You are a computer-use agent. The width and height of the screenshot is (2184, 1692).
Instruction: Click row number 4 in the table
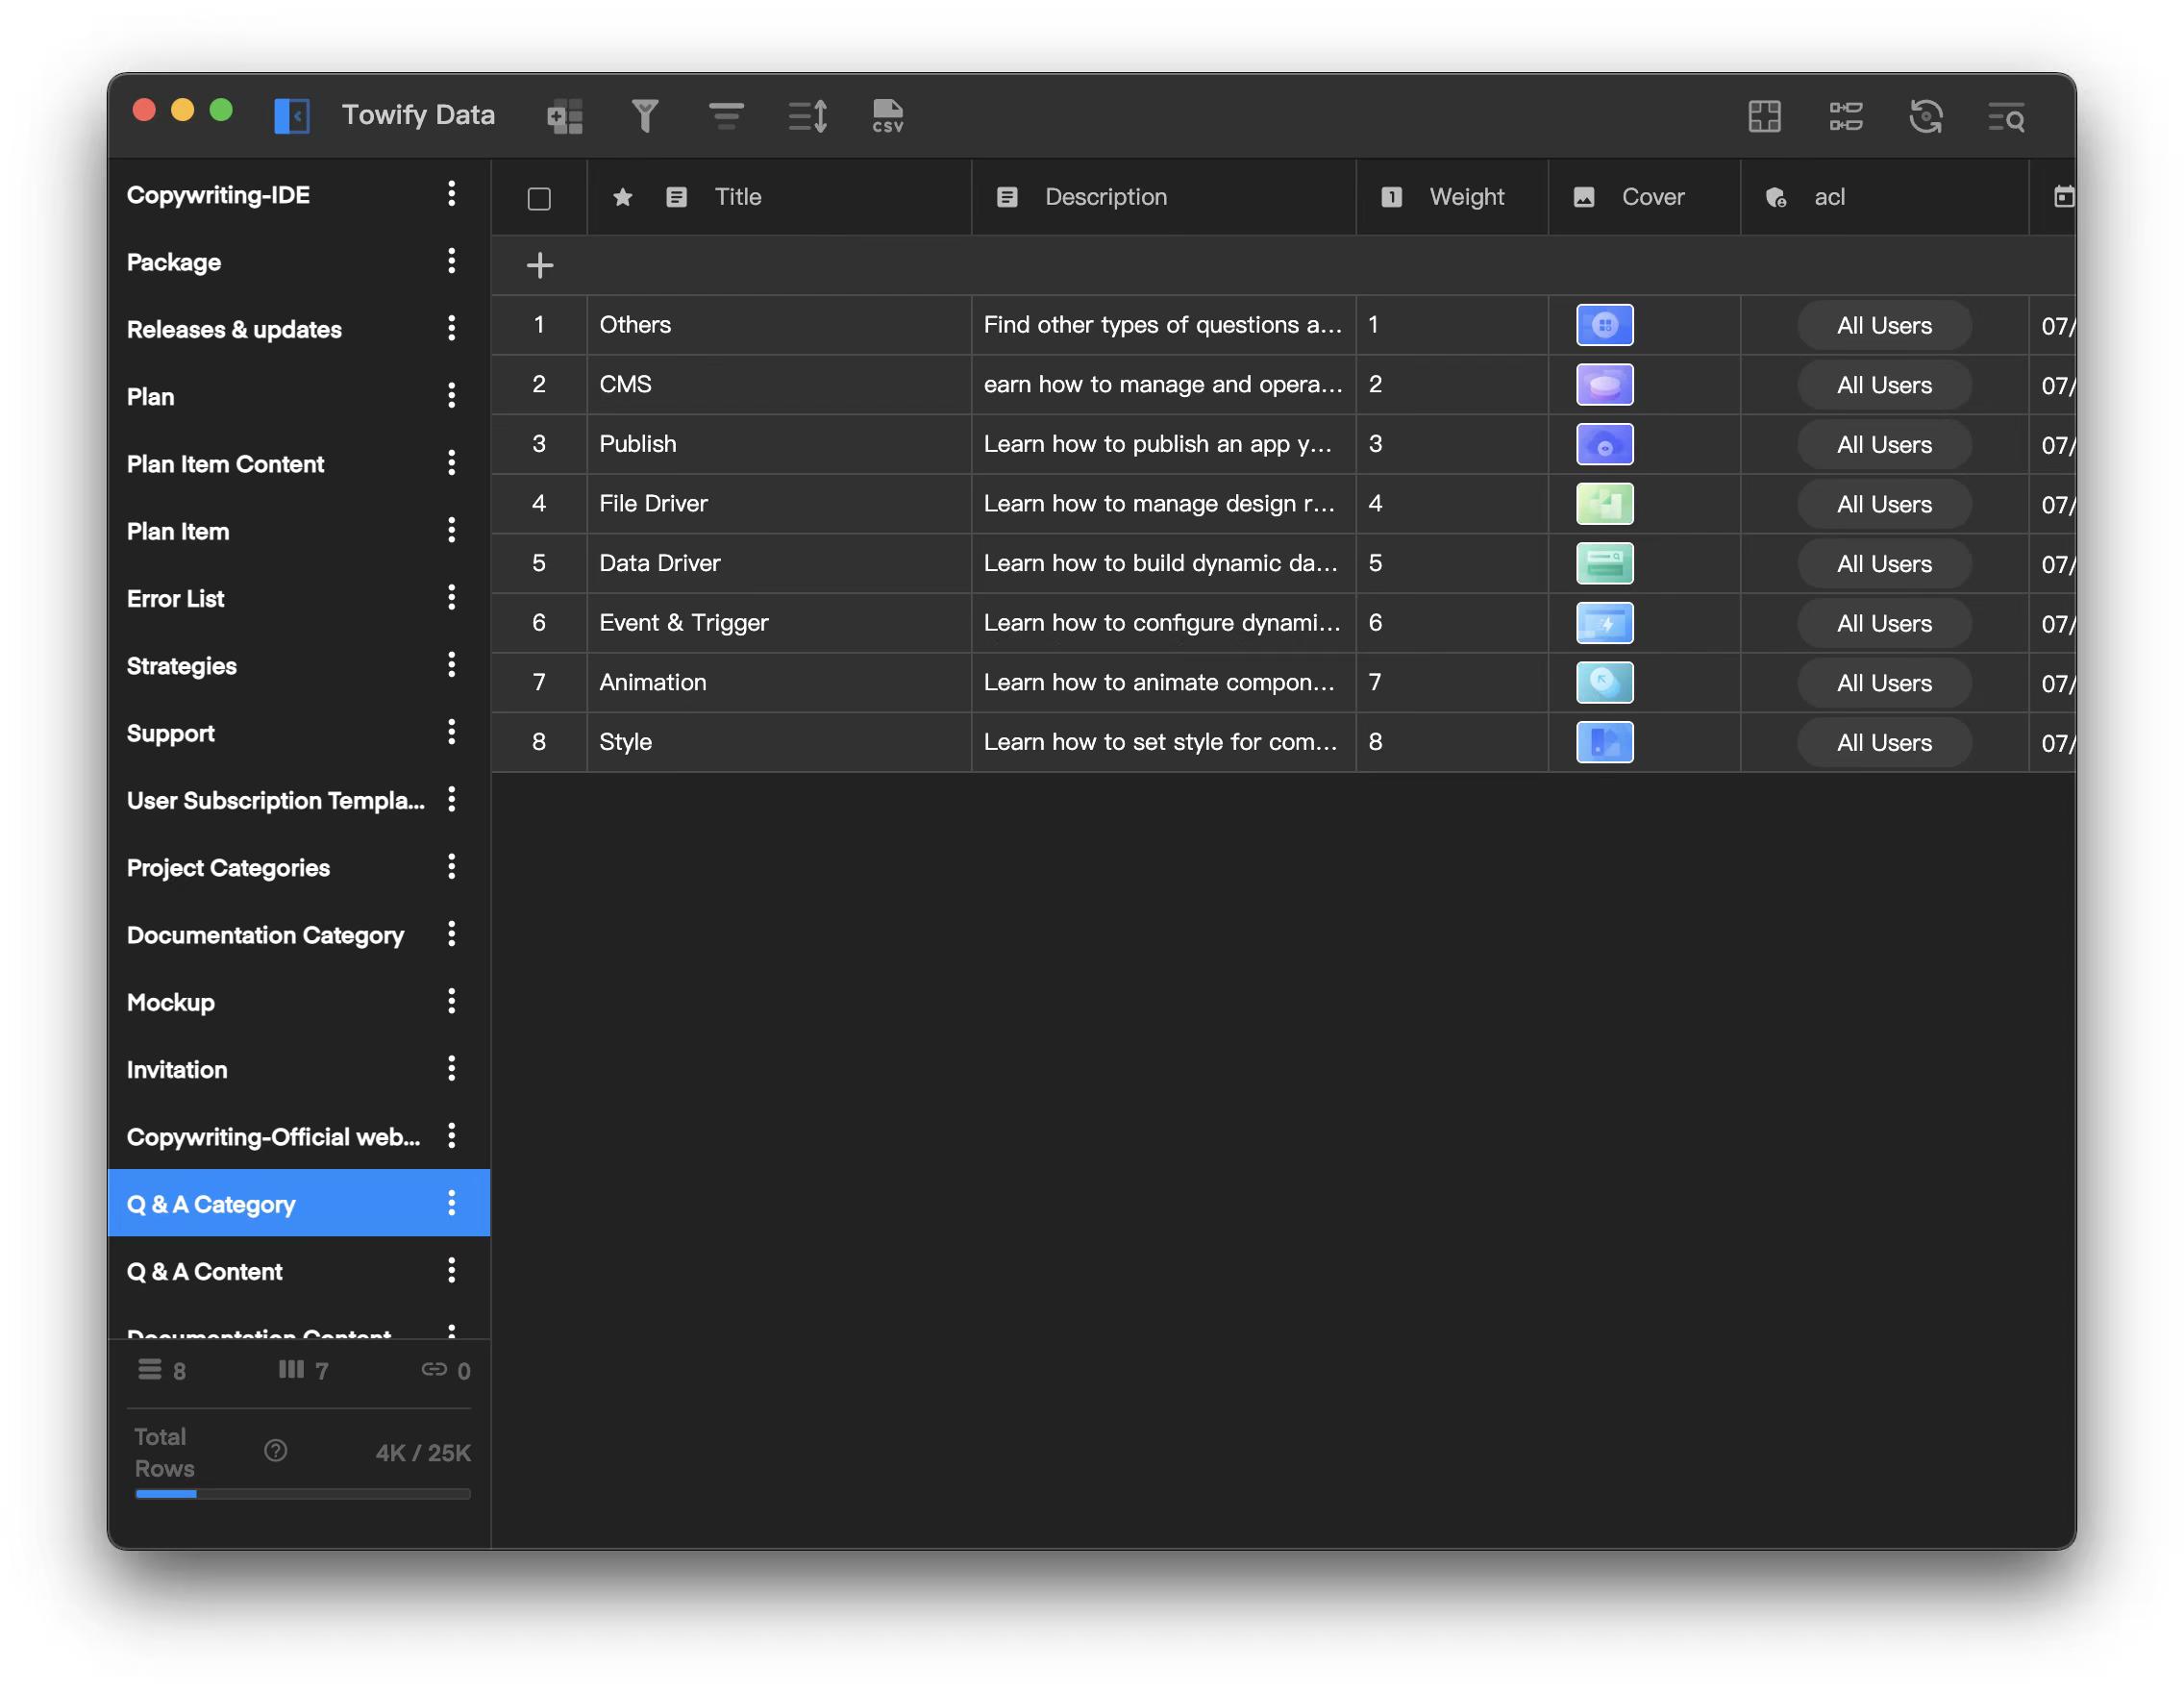[539, 504]
